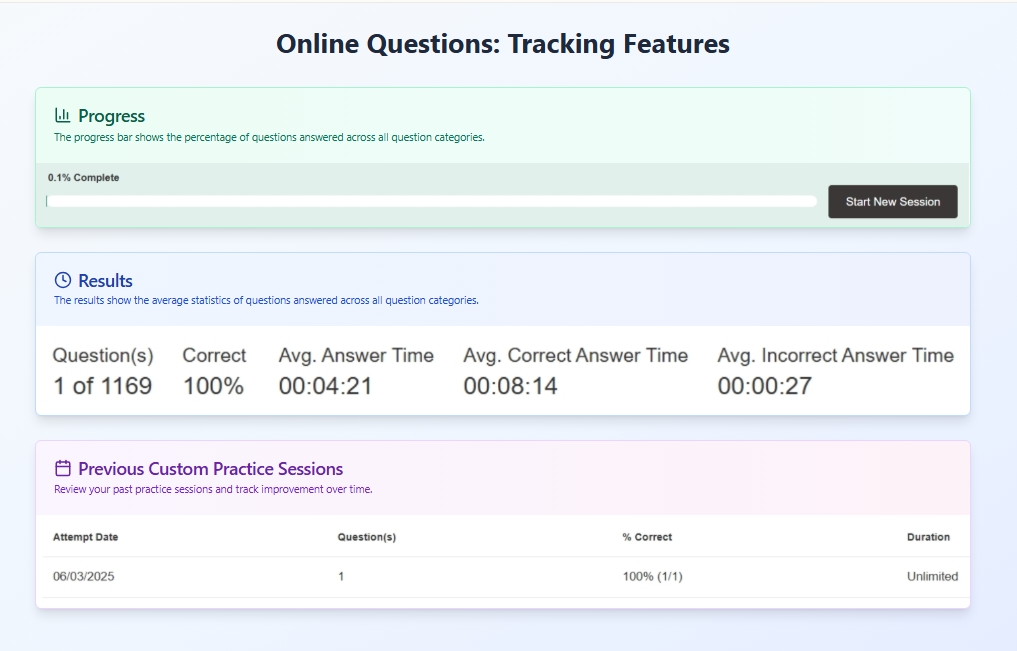Click the 00:00:27 incorrect answer time
This screenshot has height=651, width=1017.
point(765,386)
